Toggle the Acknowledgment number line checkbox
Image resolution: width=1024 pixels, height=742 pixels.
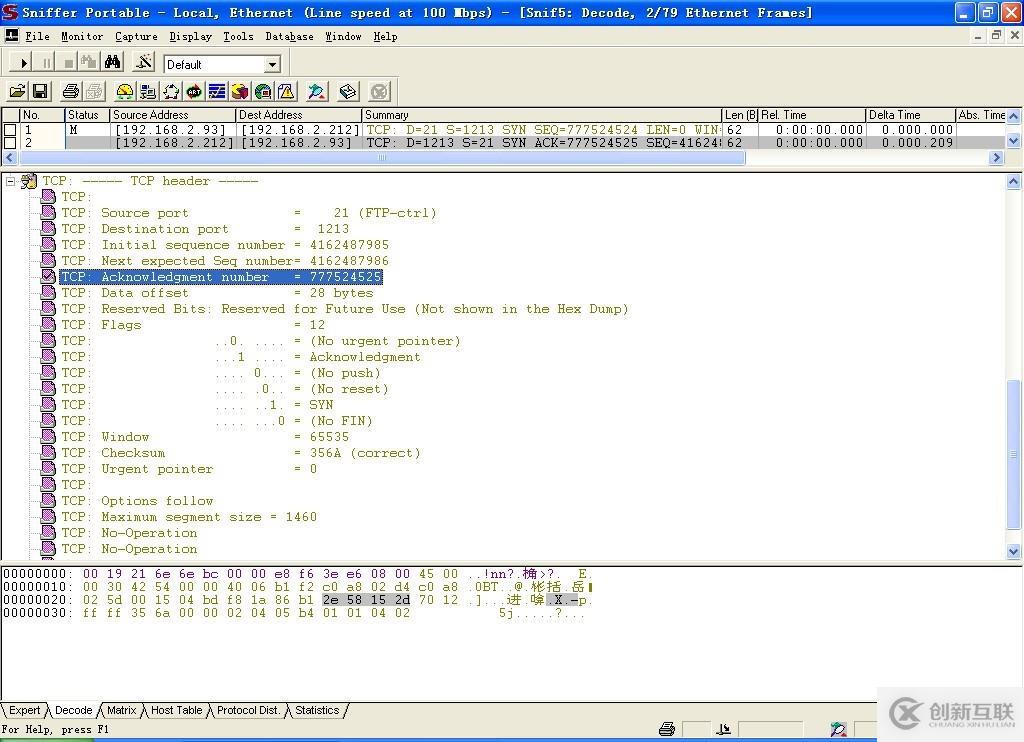[x=48, y=277]
